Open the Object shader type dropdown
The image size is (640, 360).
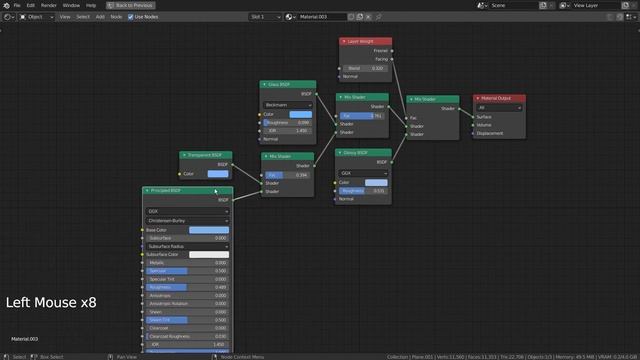pos(36,17)
